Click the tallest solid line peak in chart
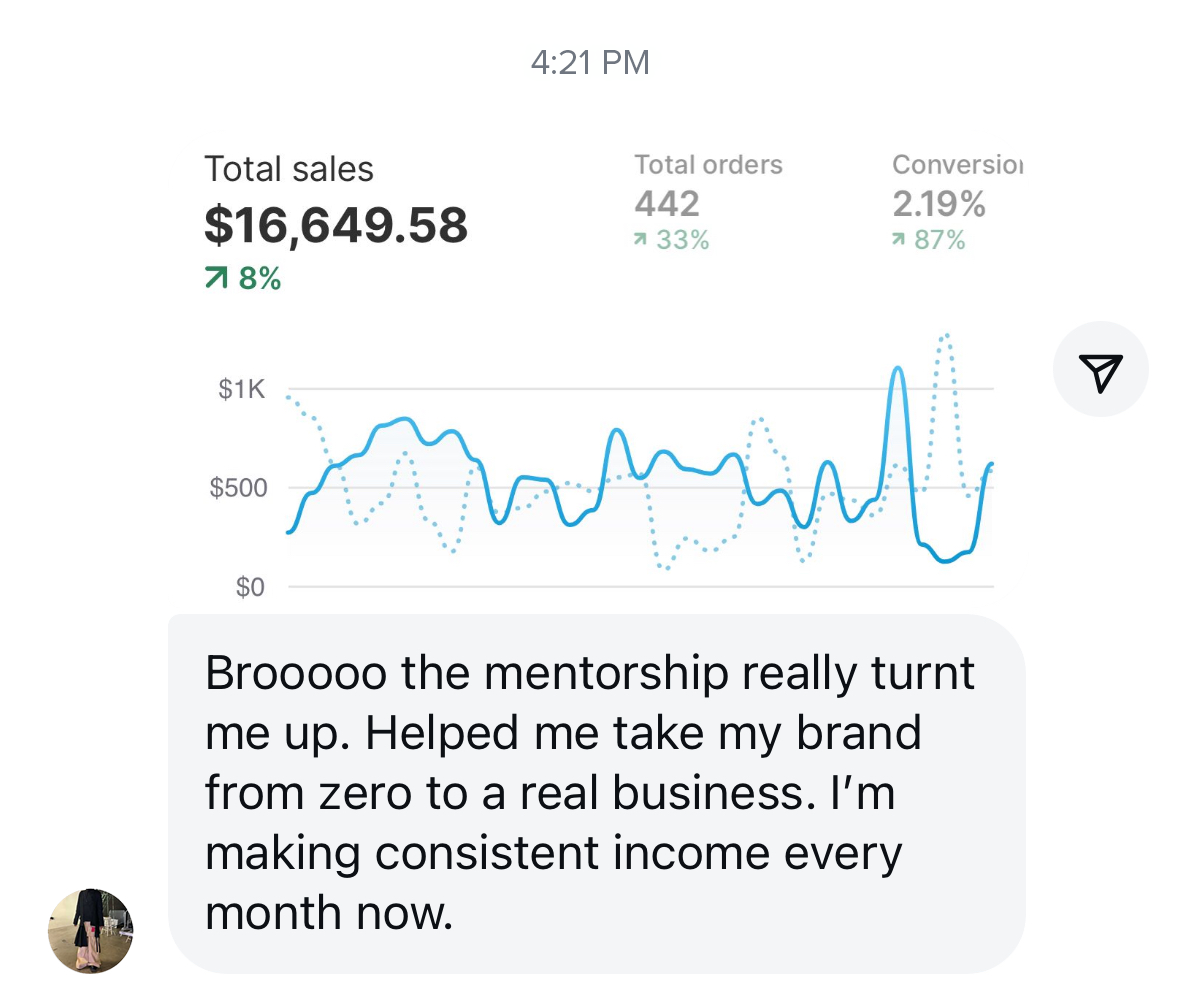The width and height of the screenshot is (1179, 997). tap(898, 369)
